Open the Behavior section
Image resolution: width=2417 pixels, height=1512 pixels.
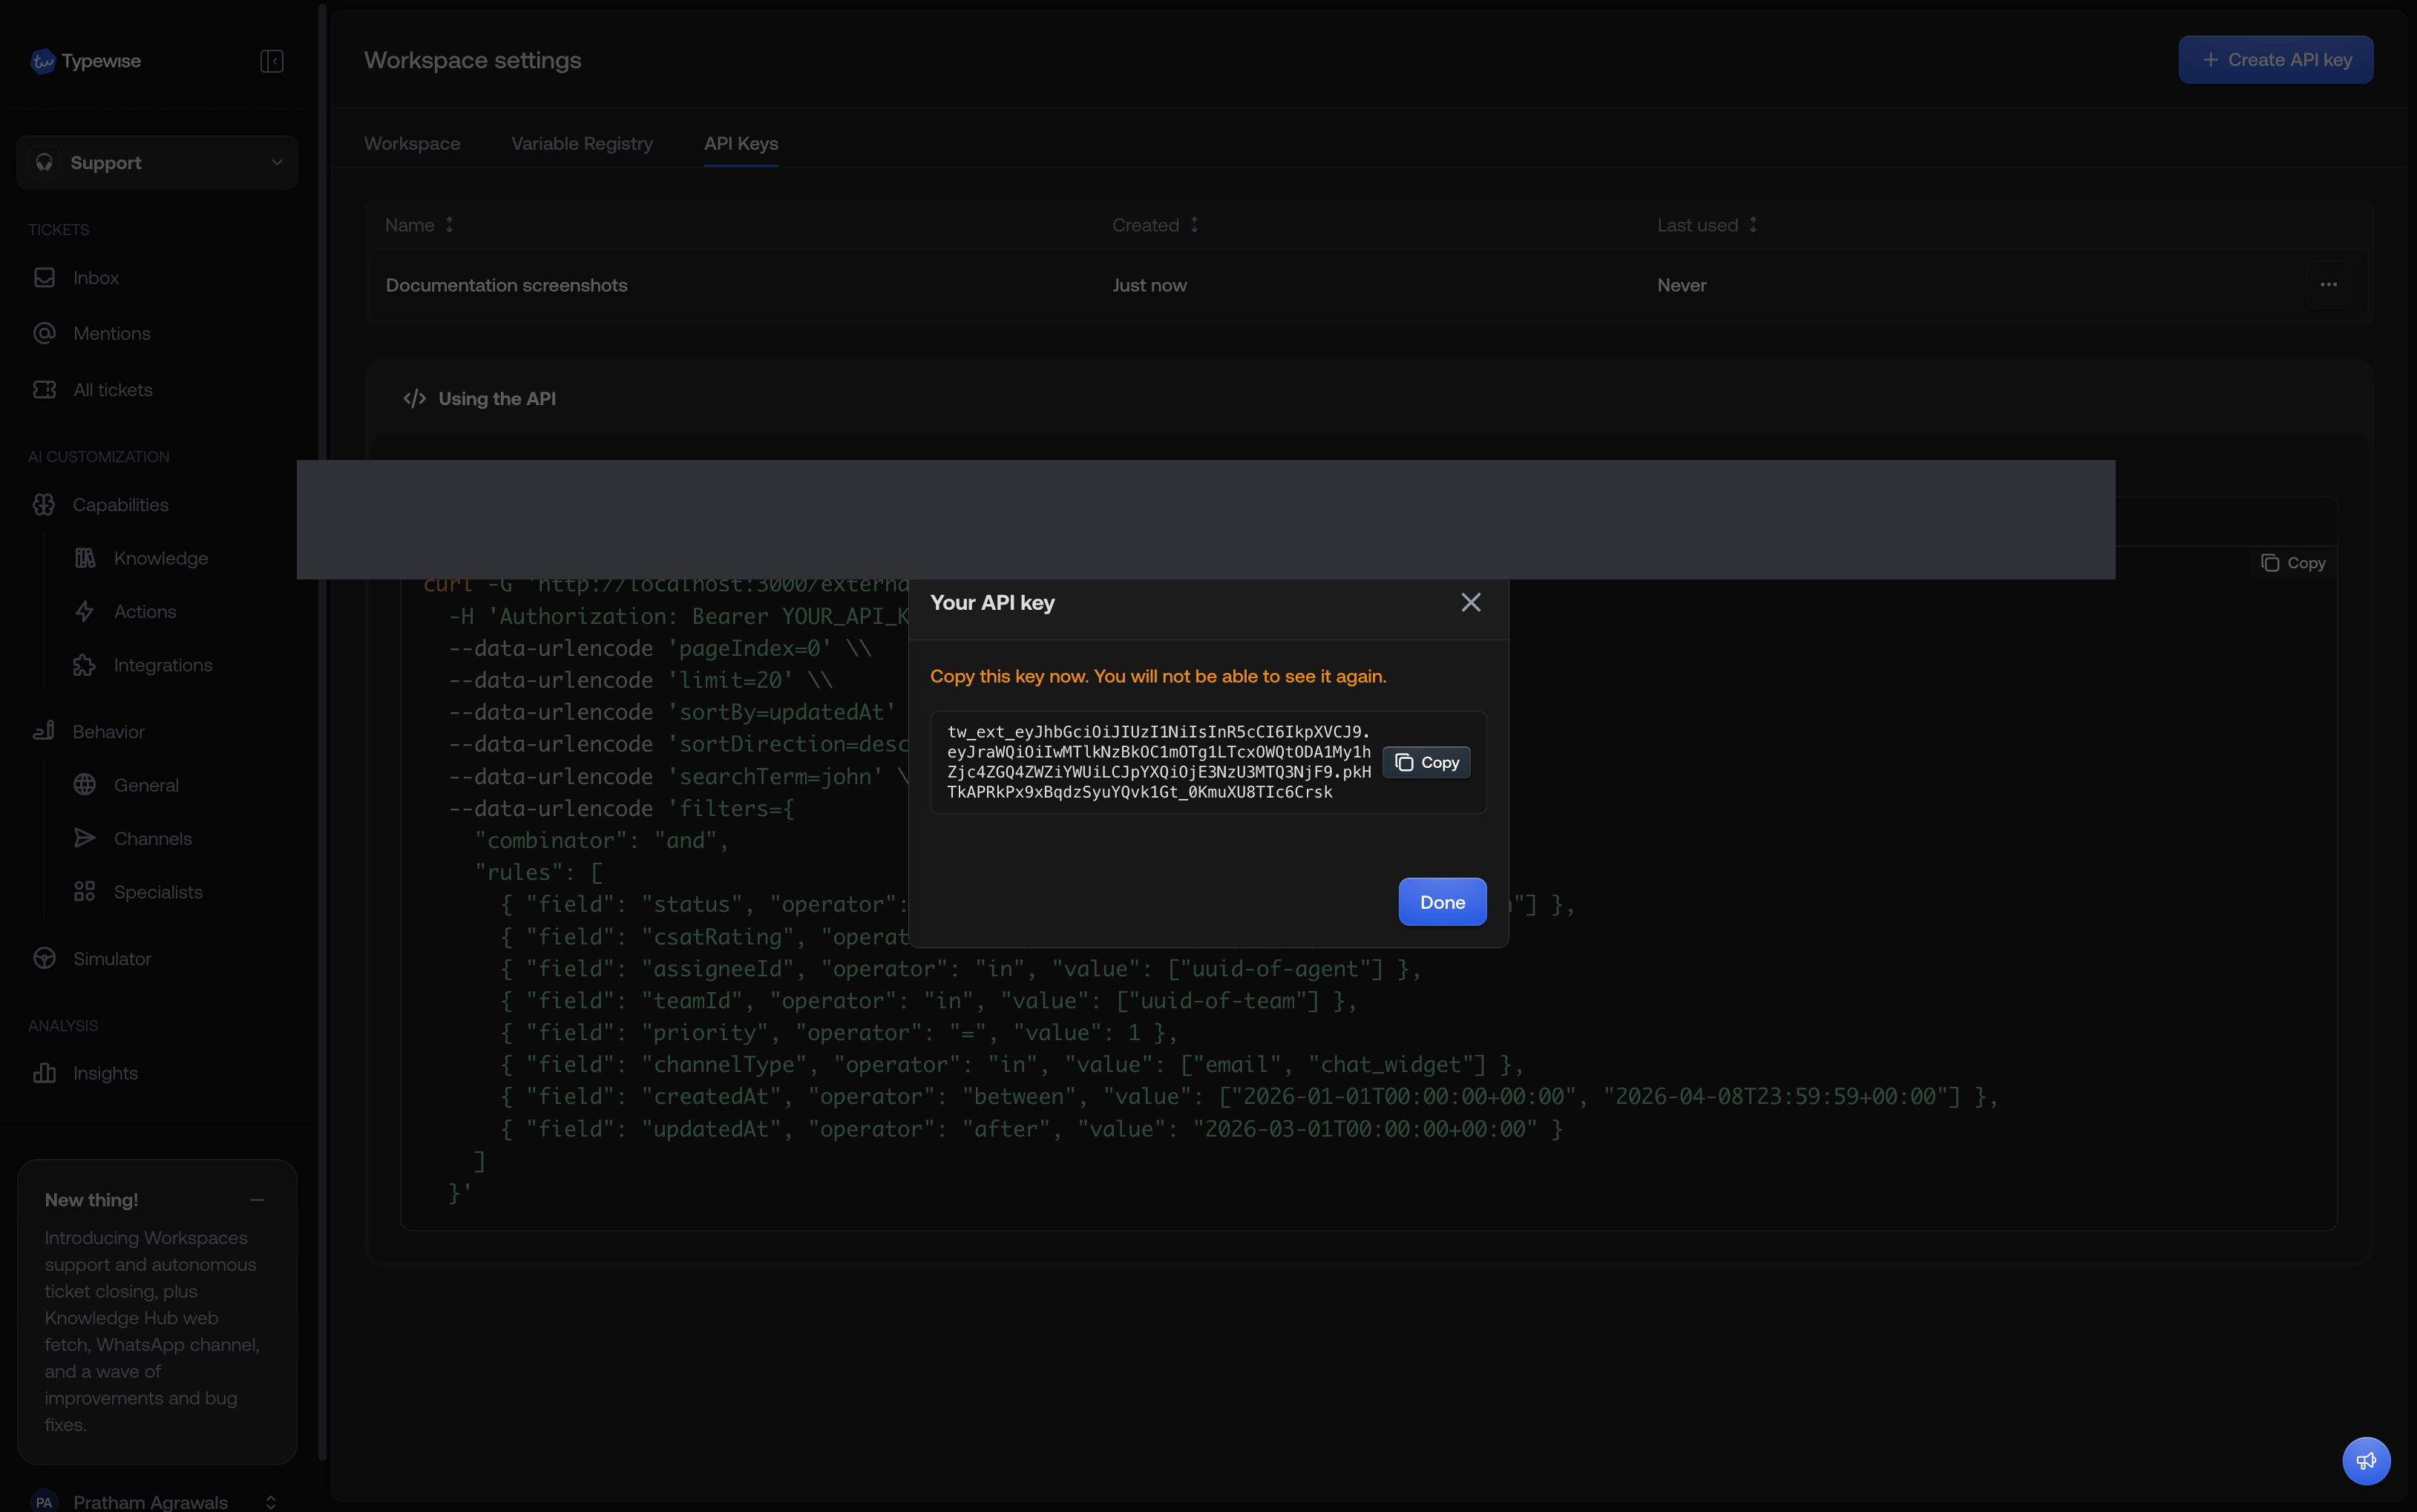pyautogui.click(x=108, y=732)
